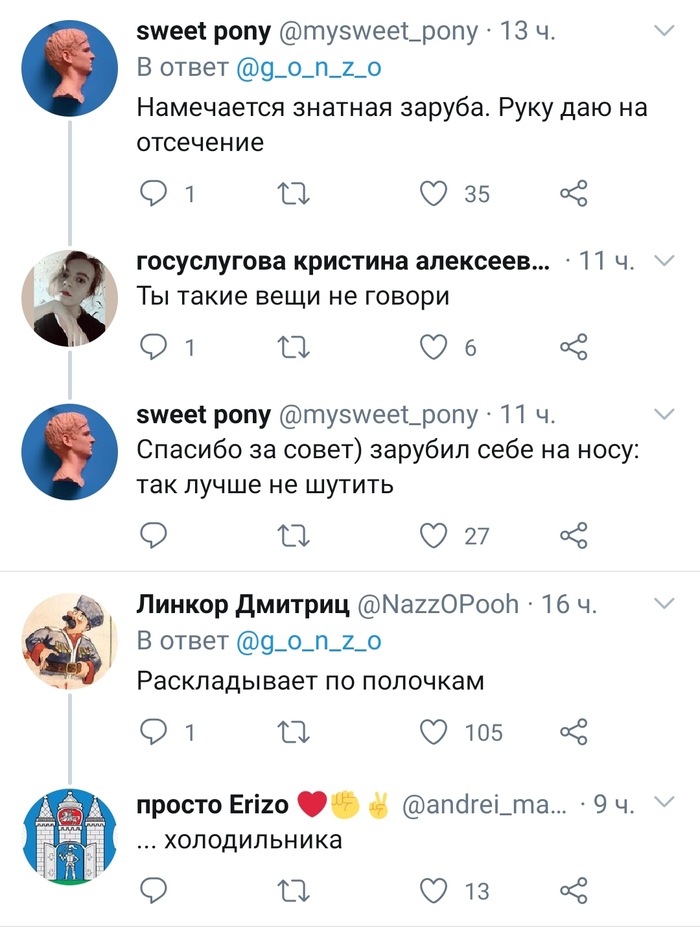
Task: Open the menu chevron on the first sweet pony tweet
Action: click(665, 32)
